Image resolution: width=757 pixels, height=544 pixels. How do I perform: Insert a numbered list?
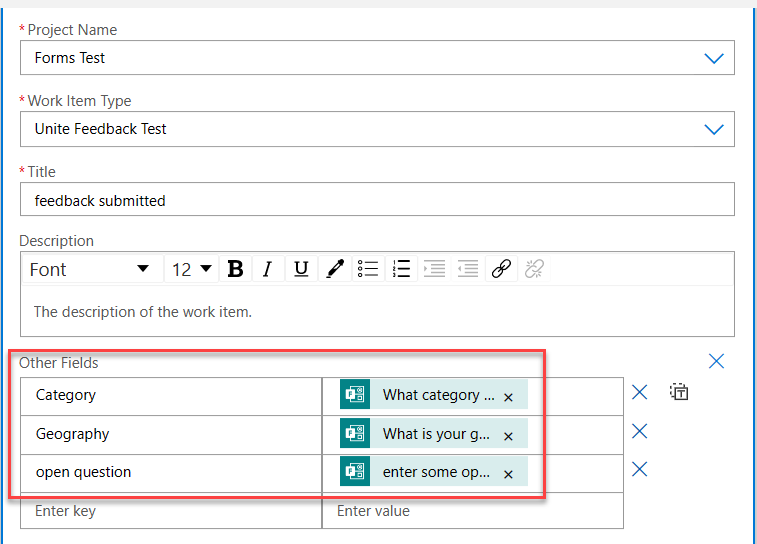pos(401,269)
